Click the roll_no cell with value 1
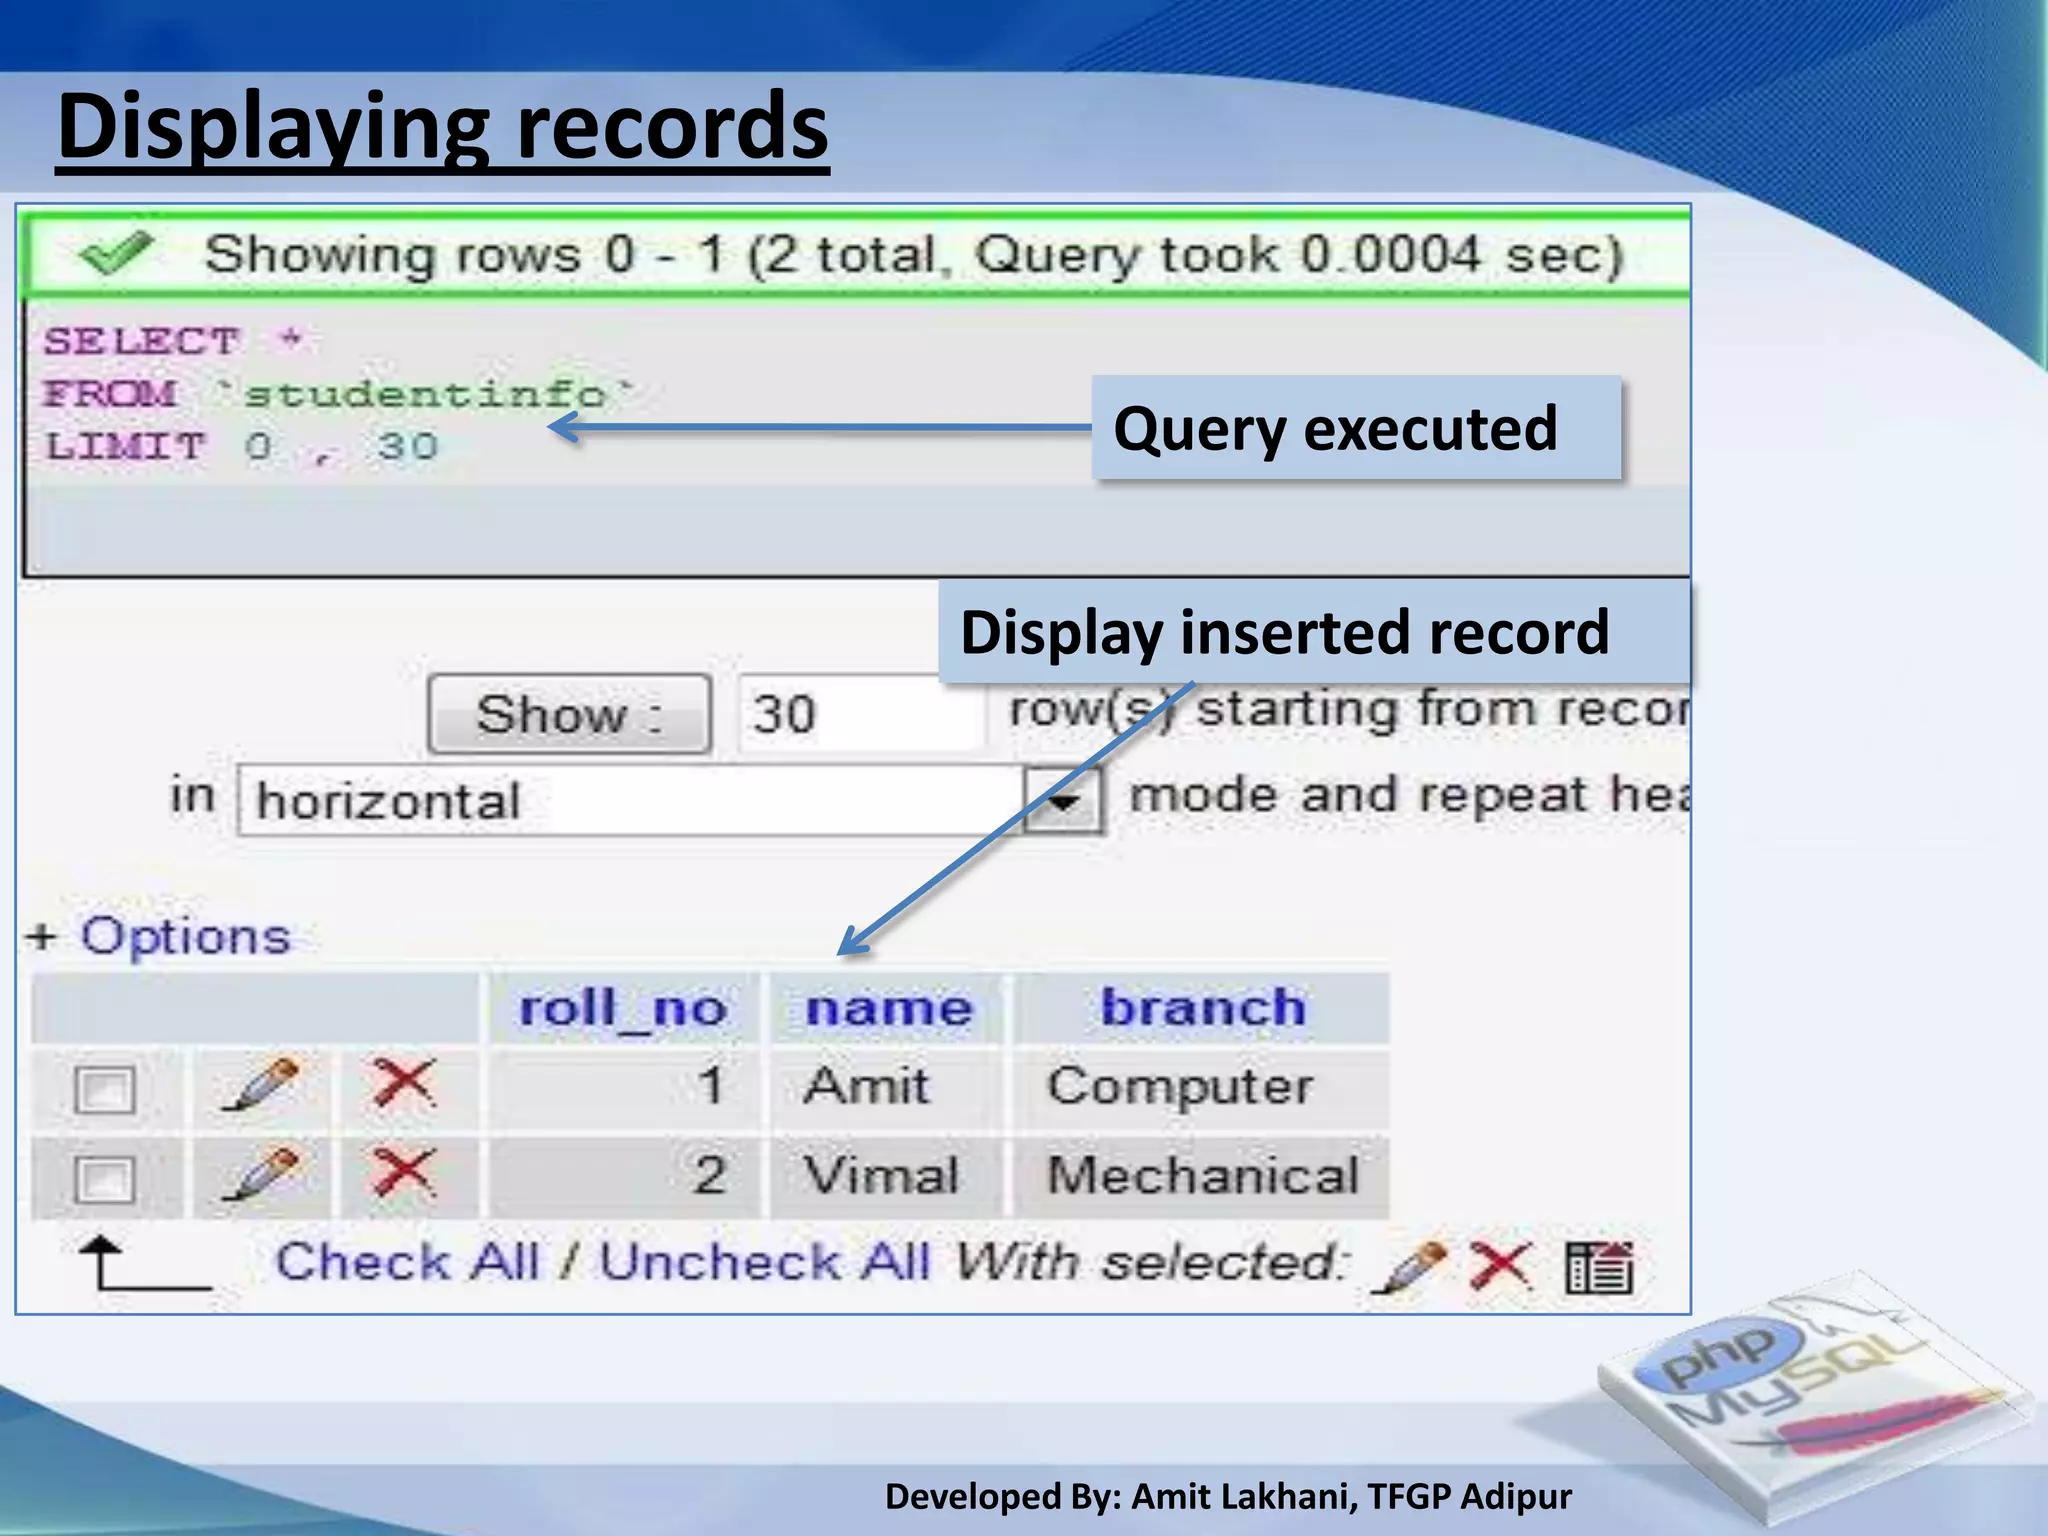 point(623,1088)
